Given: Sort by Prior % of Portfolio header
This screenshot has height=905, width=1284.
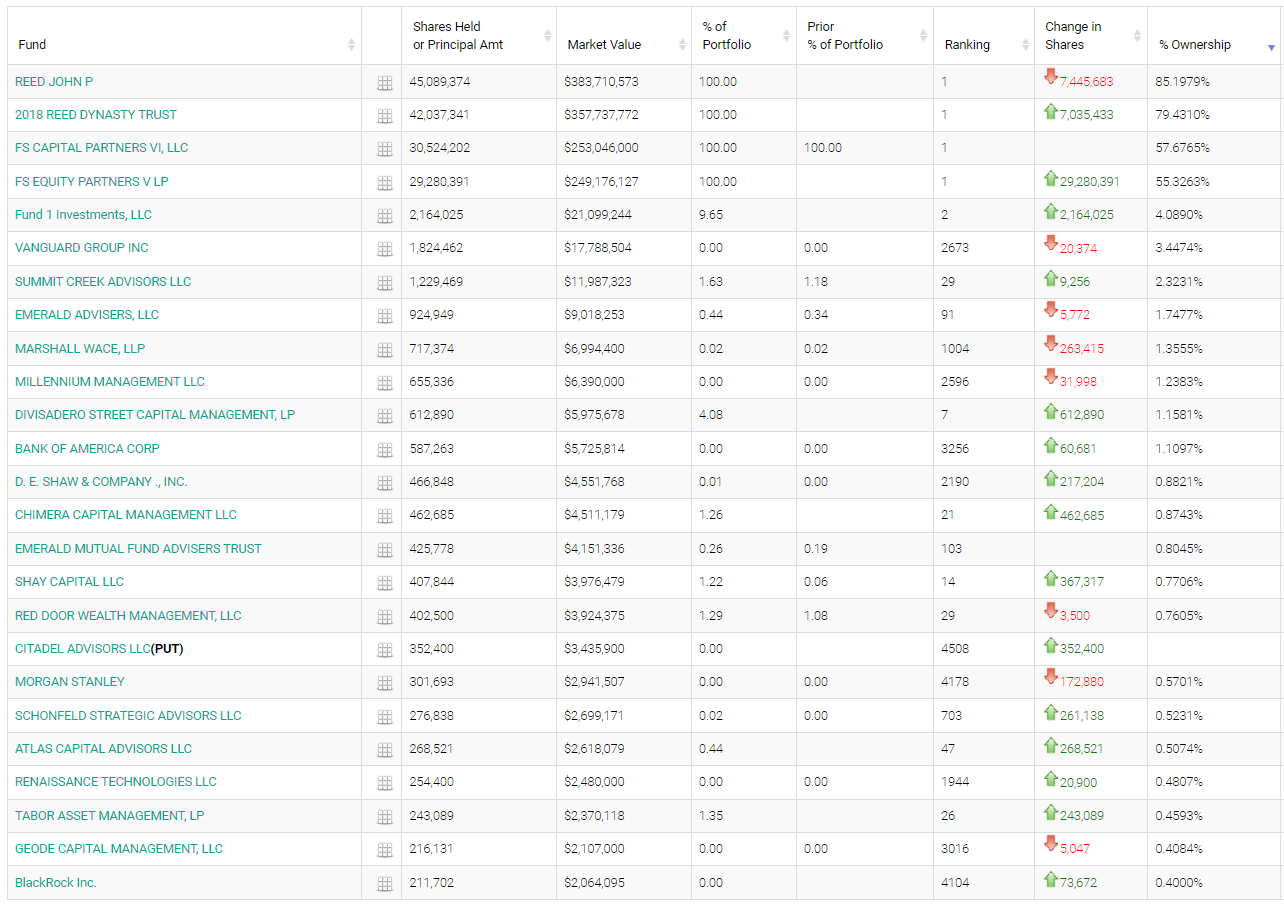Looking at the screenshot, I should (x=865, y=36).
